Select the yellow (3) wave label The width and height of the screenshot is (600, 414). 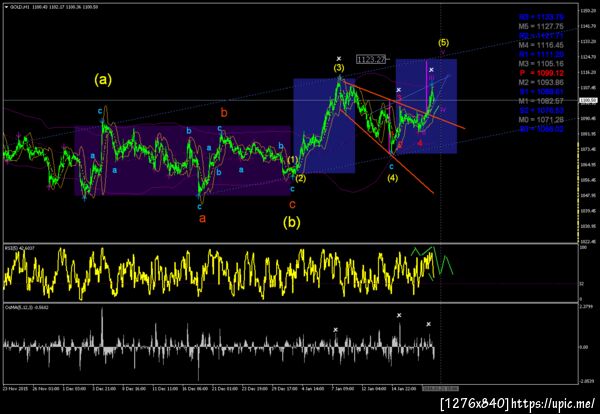[x=338, y=68]
